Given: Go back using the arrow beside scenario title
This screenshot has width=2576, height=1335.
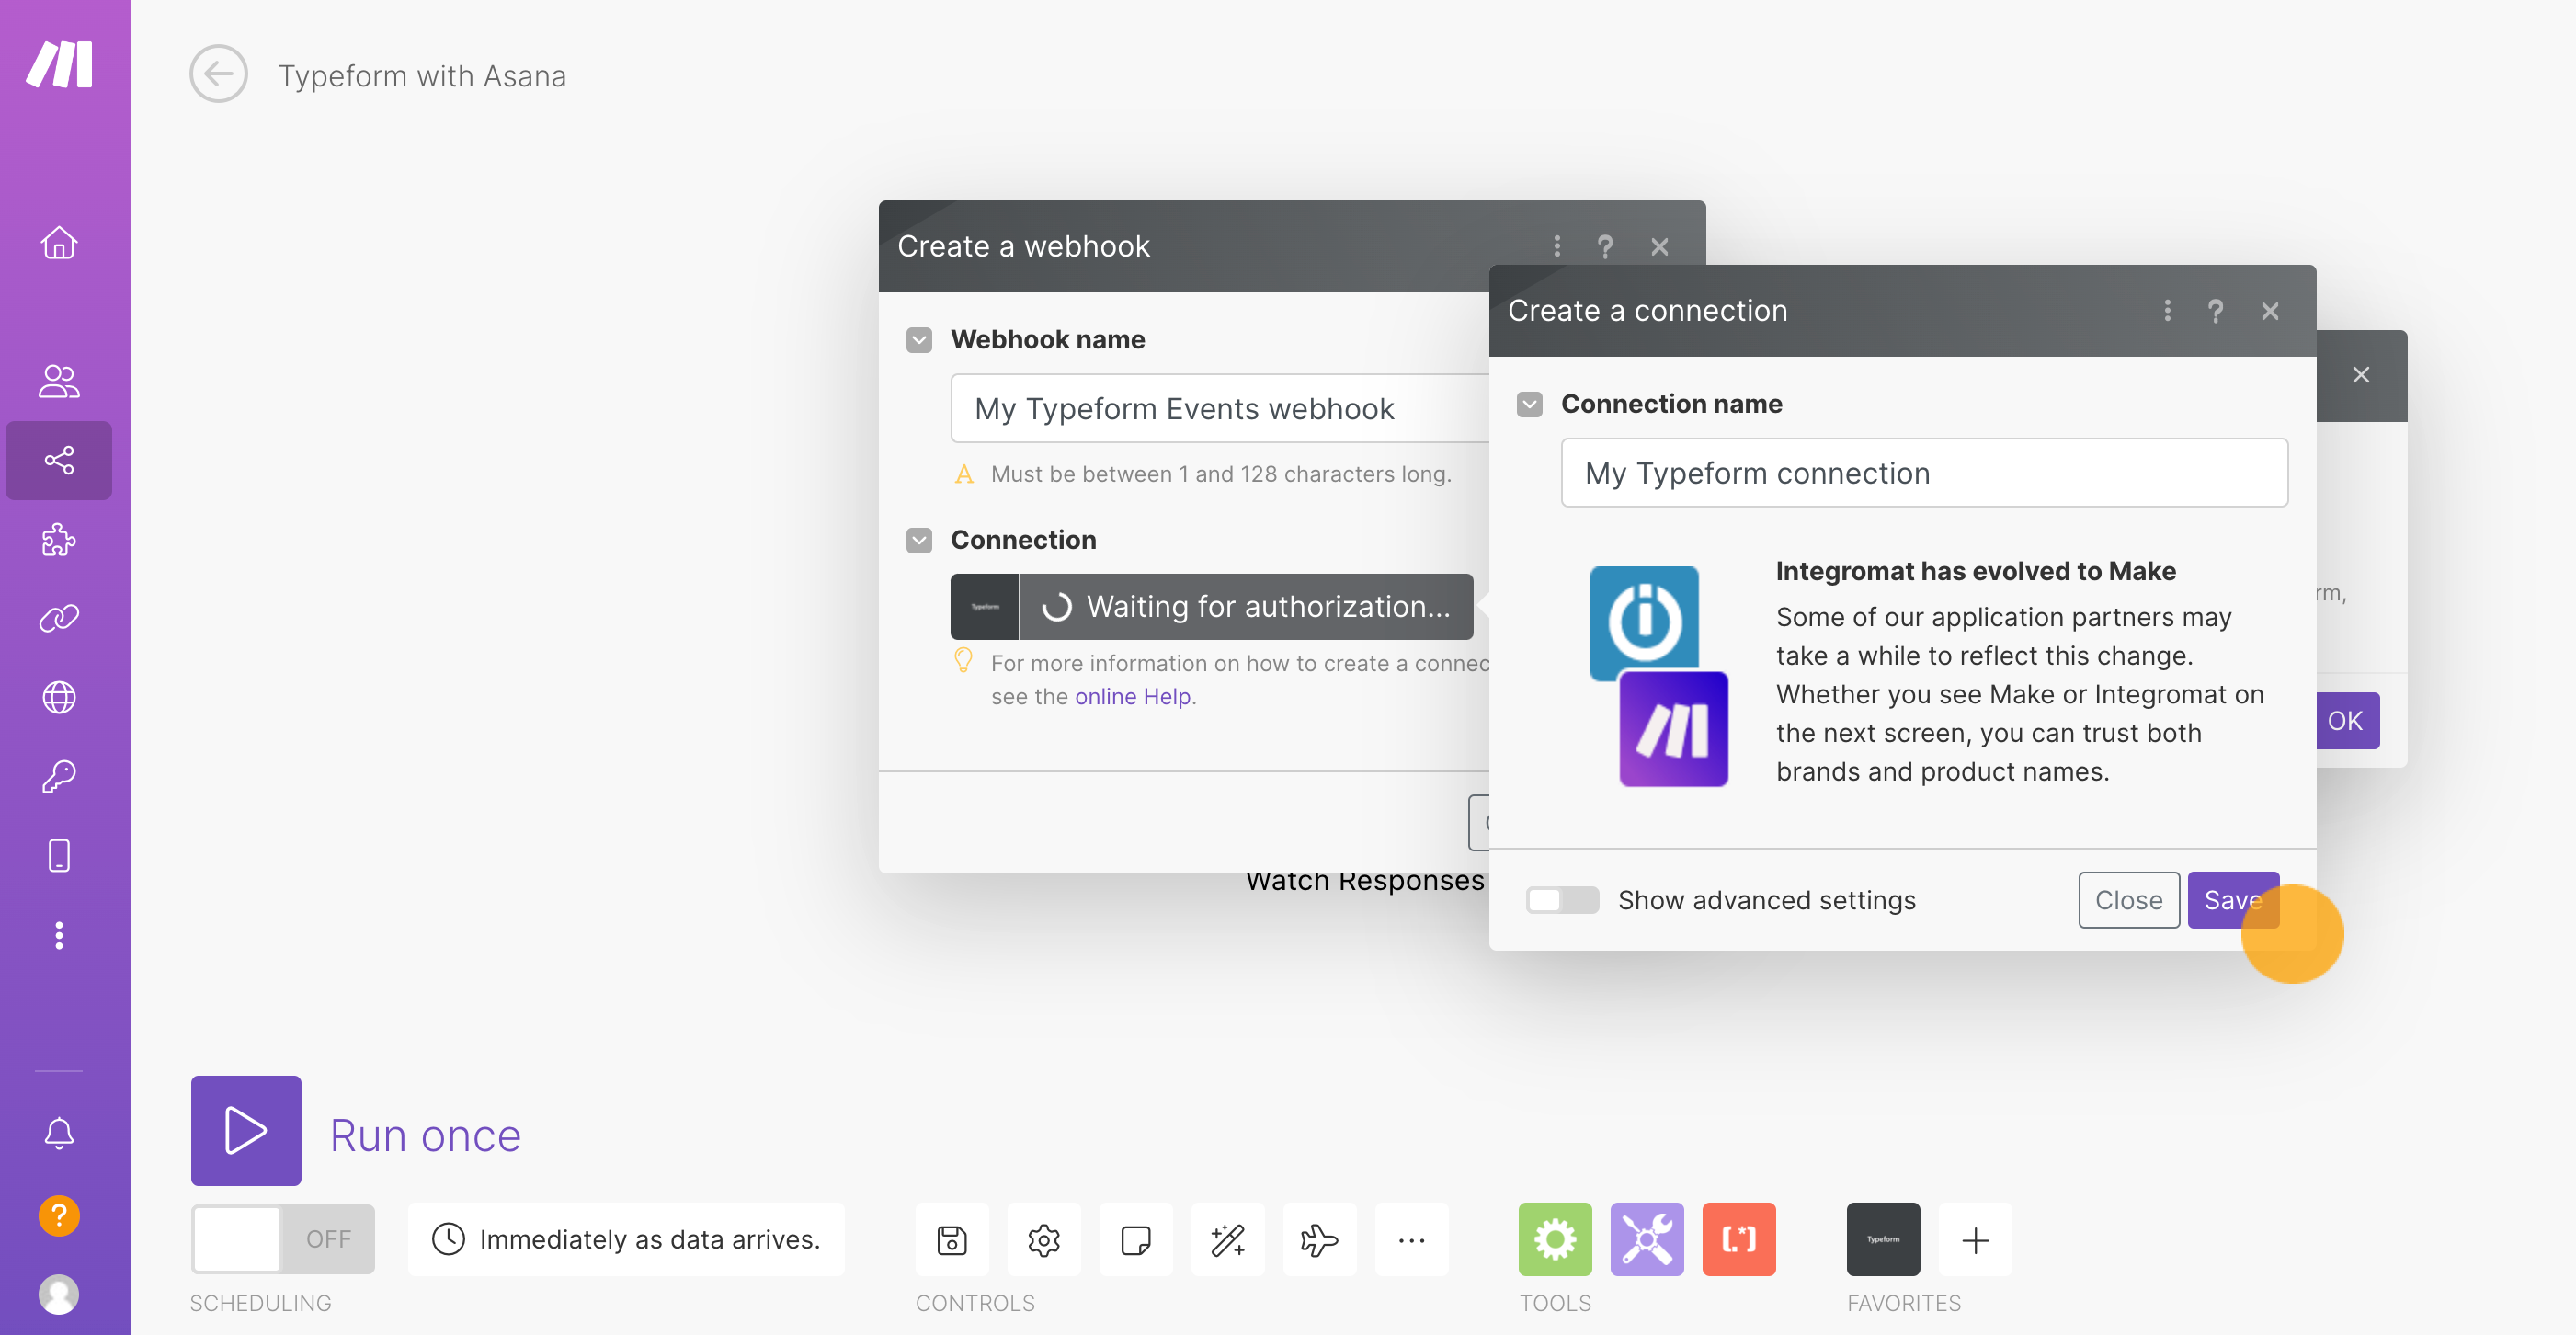Looking at the screenshot, I should point(218,74).
